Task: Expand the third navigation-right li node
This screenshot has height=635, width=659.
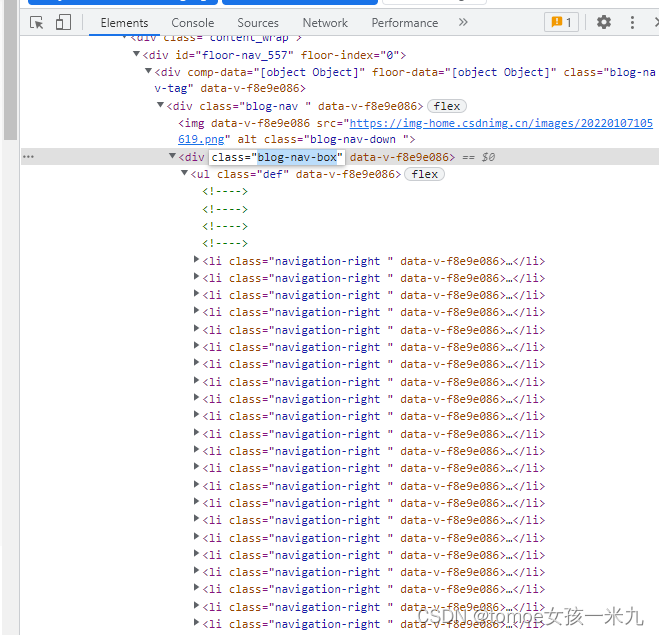Action: [196, 293]
